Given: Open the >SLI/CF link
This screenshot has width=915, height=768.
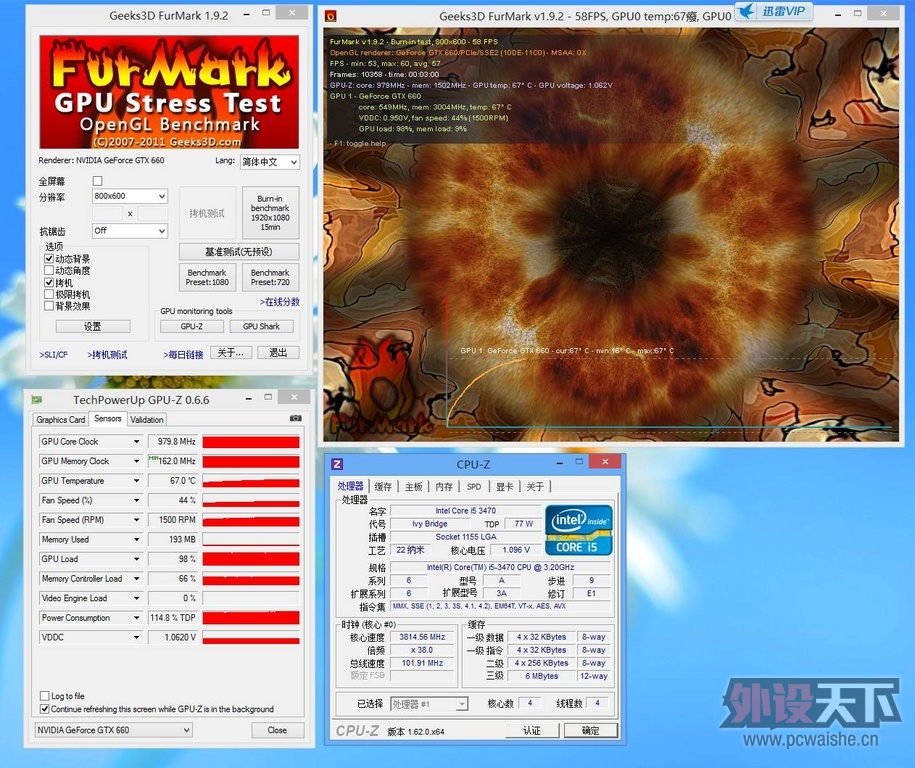Looking at the screenshot, I should pos(54,354).
